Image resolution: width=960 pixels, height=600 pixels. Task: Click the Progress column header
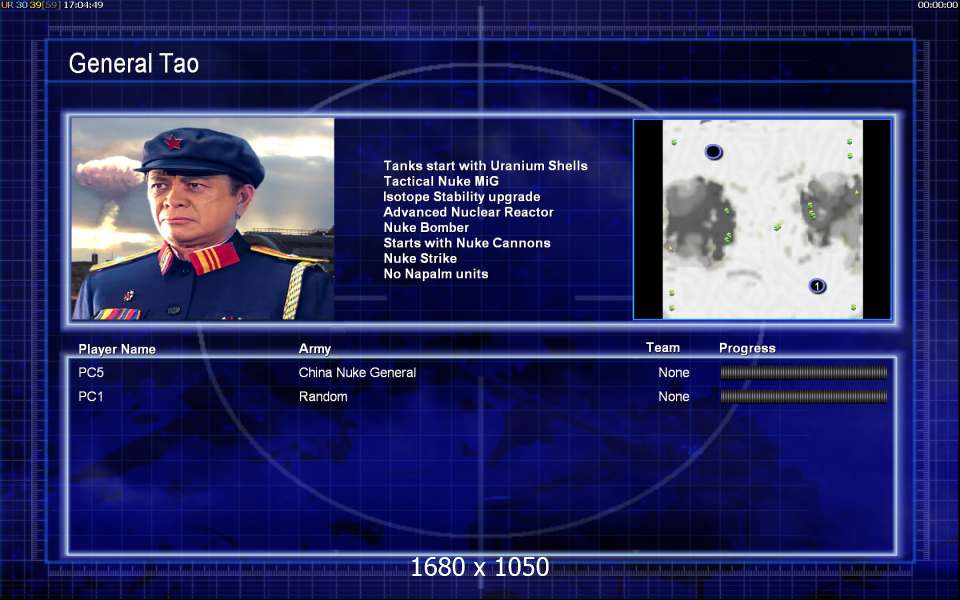pos(747,348)
